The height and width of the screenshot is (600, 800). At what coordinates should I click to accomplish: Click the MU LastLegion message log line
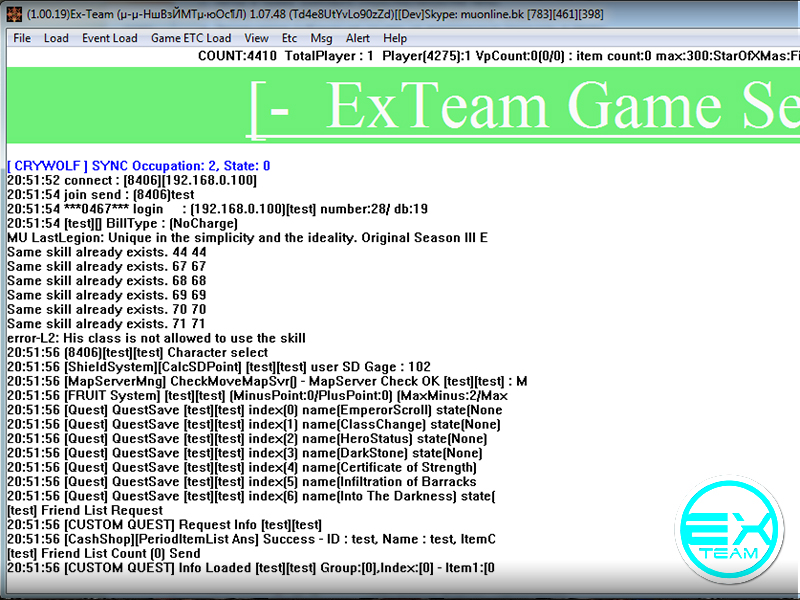tap(247, 237)
